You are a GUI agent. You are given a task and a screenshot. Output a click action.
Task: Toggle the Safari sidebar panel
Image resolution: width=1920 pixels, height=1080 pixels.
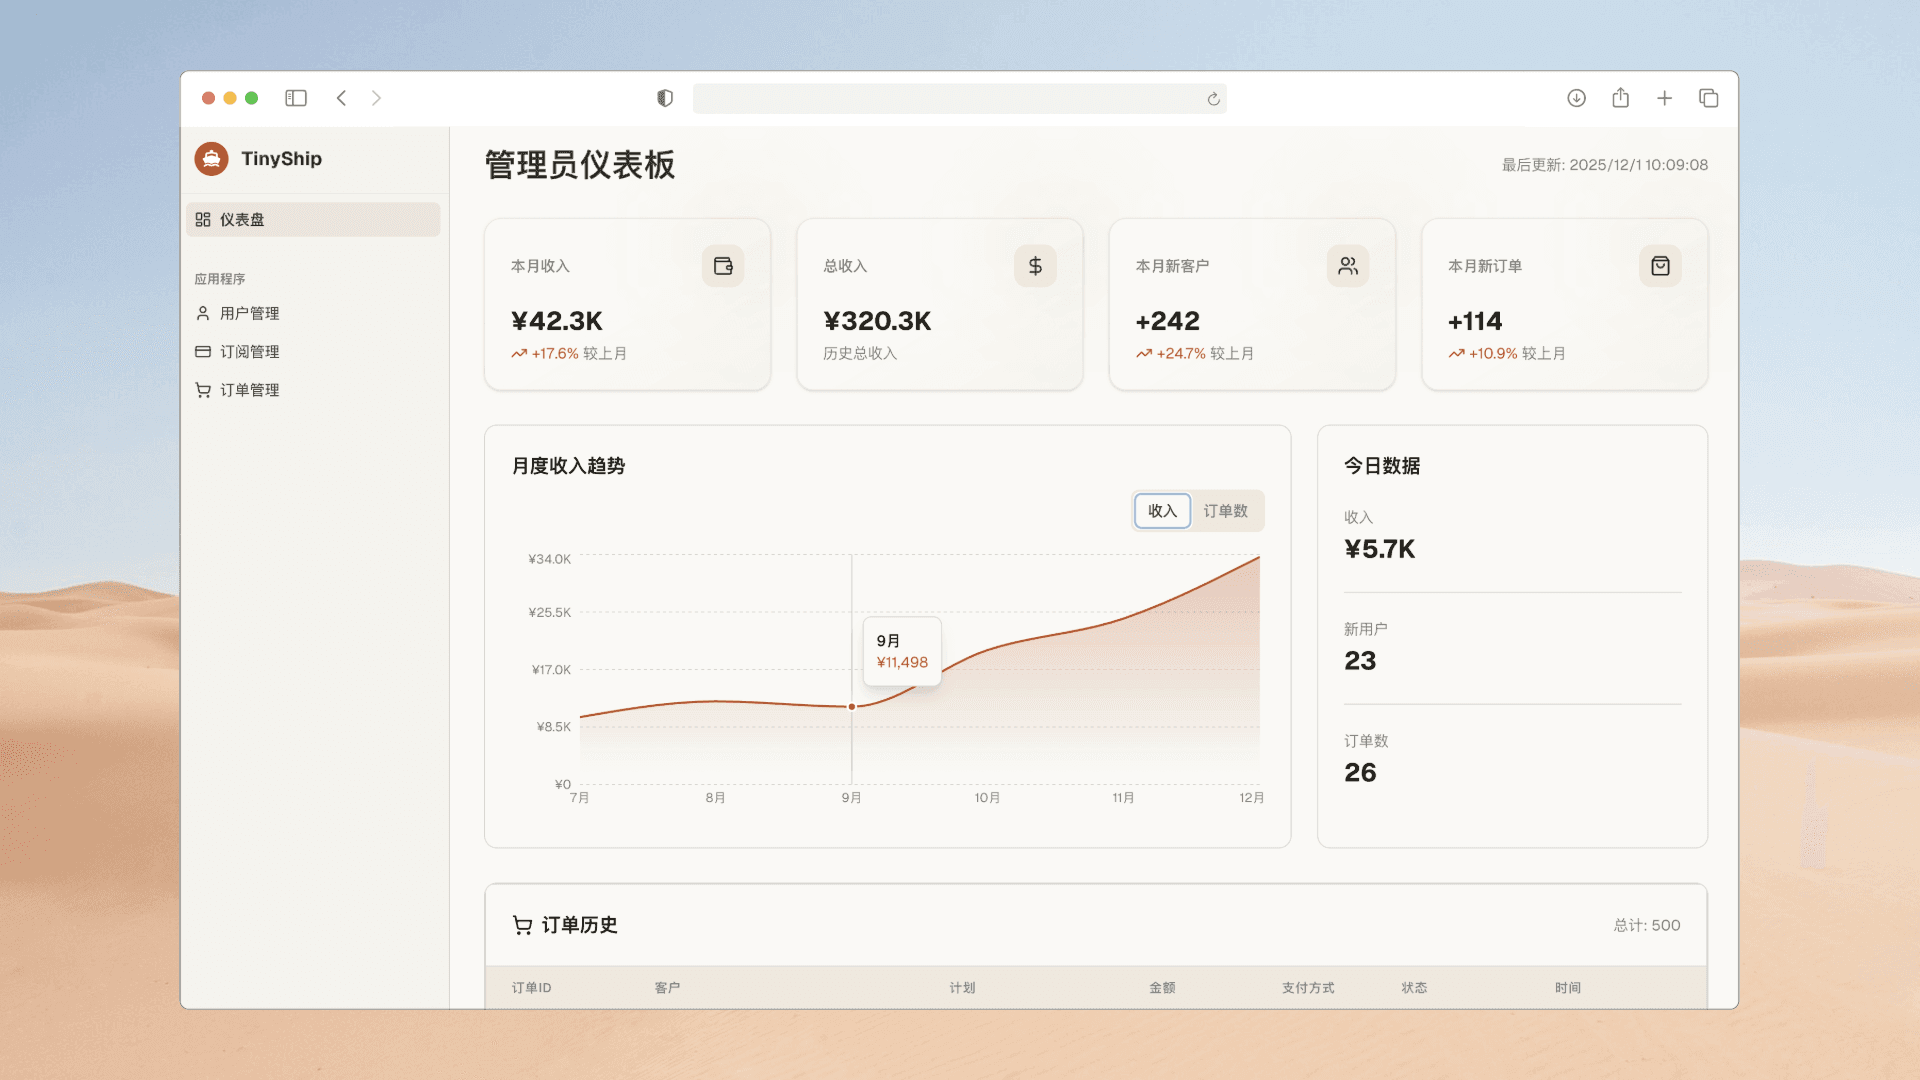point(295,98)
